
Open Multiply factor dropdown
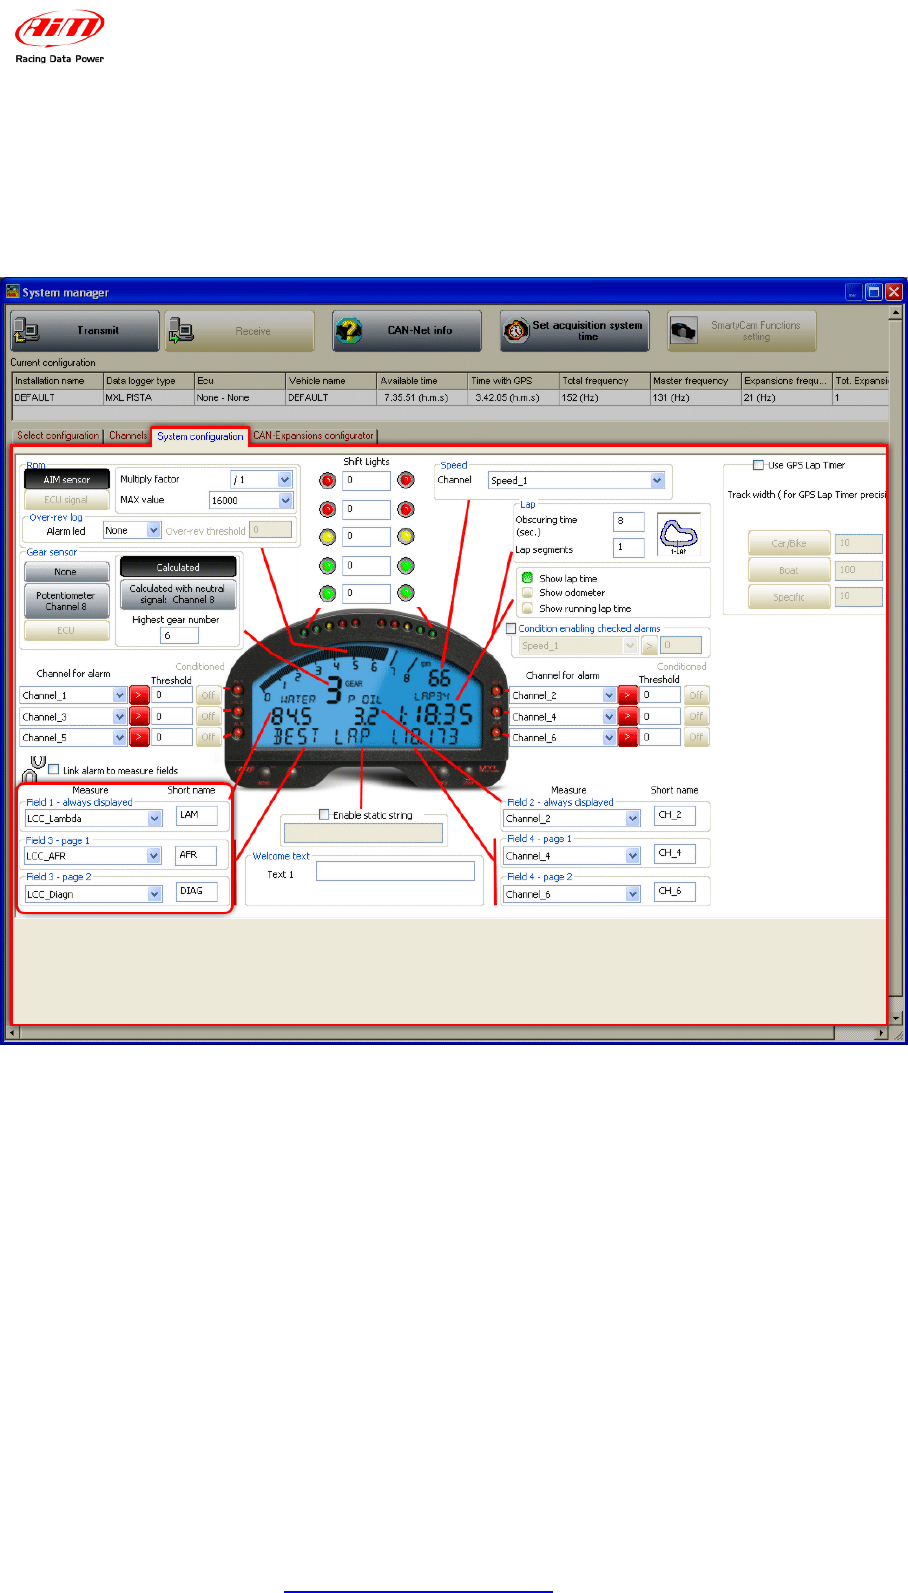pos(285,480)
